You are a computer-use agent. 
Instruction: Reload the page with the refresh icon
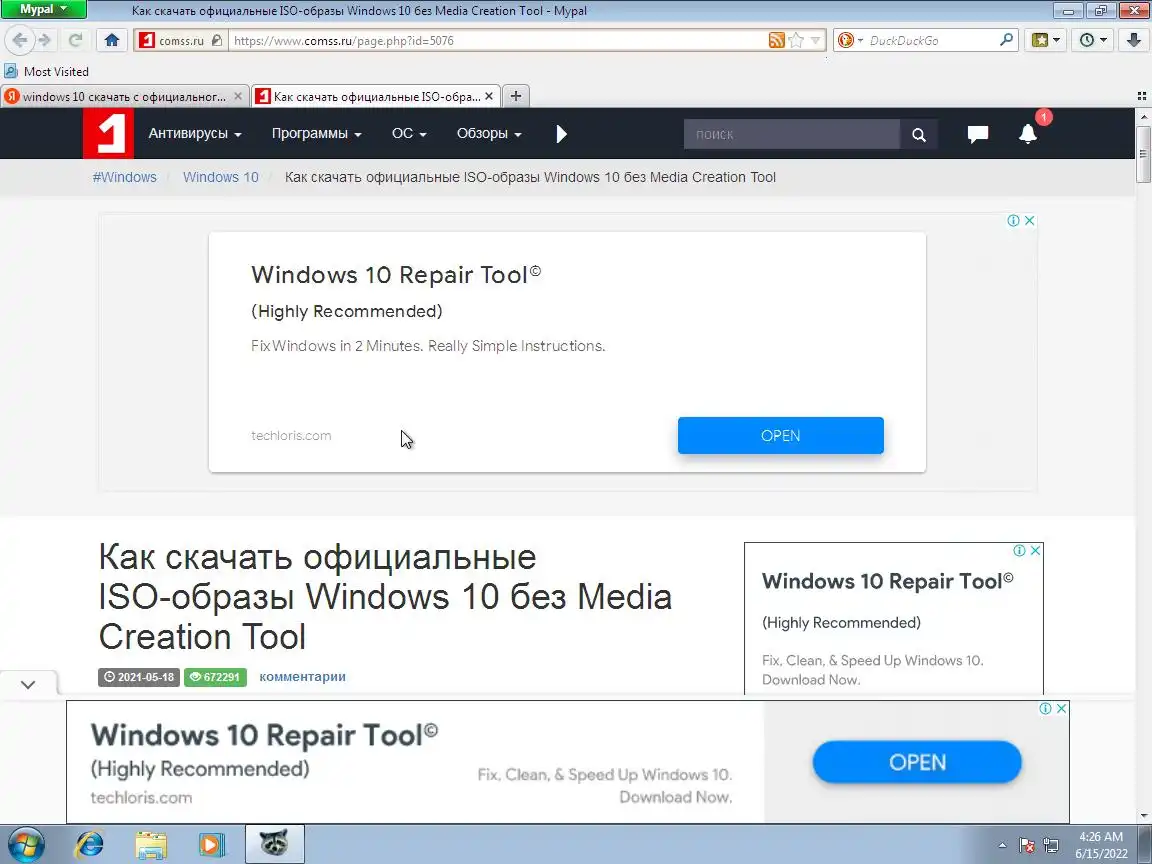point(75,40)
